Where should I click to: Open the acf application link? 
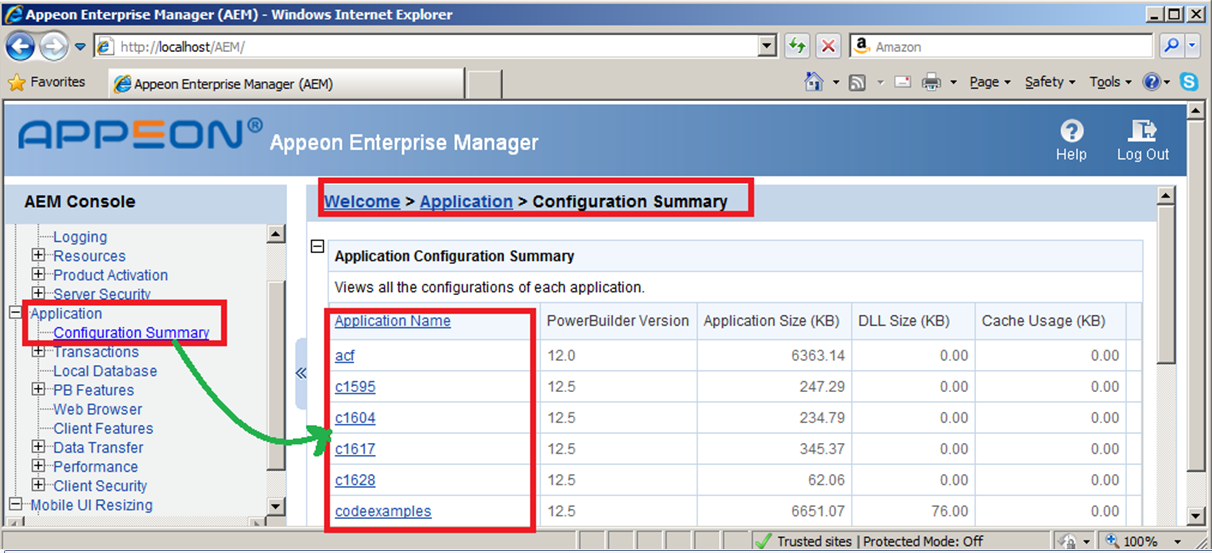tap(345, 355)
